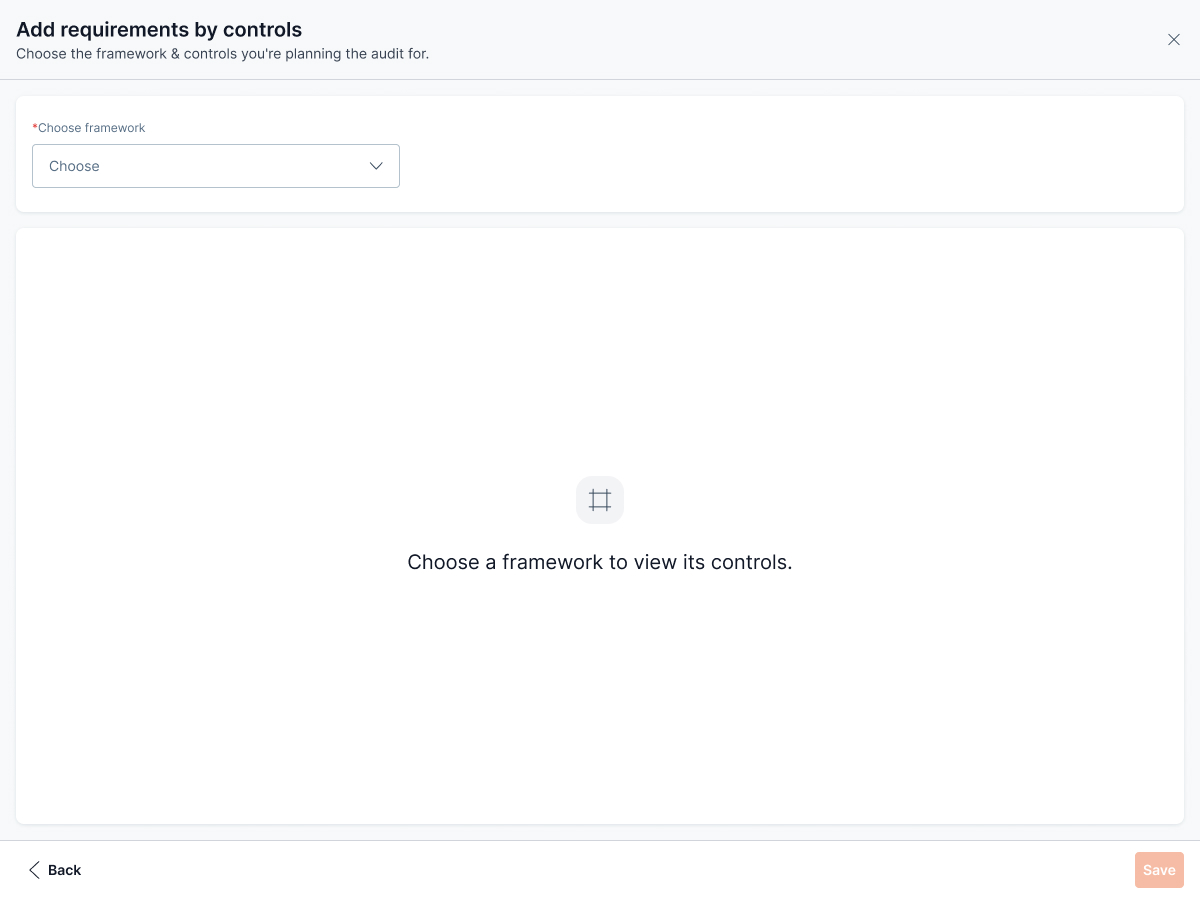
Task: Open the Choose framework dropdown
Action: [x=215, y=166]
